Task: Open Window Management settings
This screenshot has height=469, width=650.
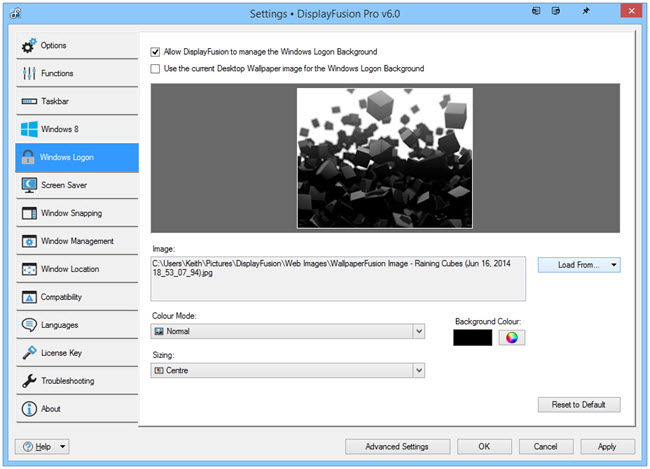Action: point(77,241)
